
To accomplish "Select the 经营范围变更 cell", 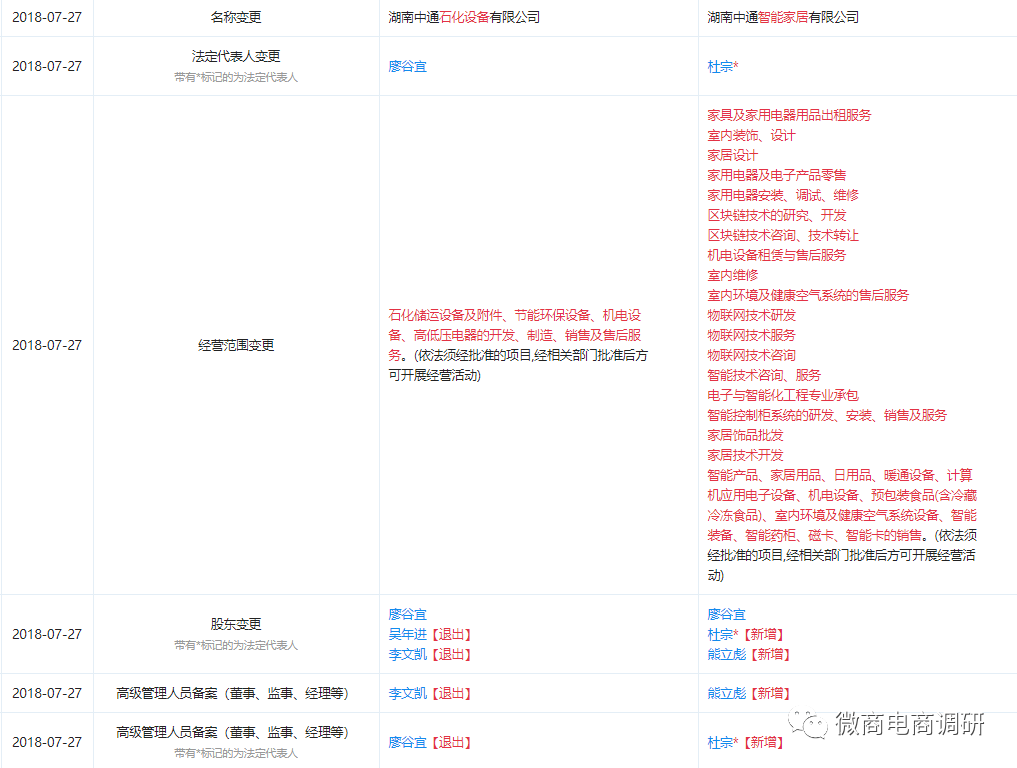I will [x=236, y=345].
